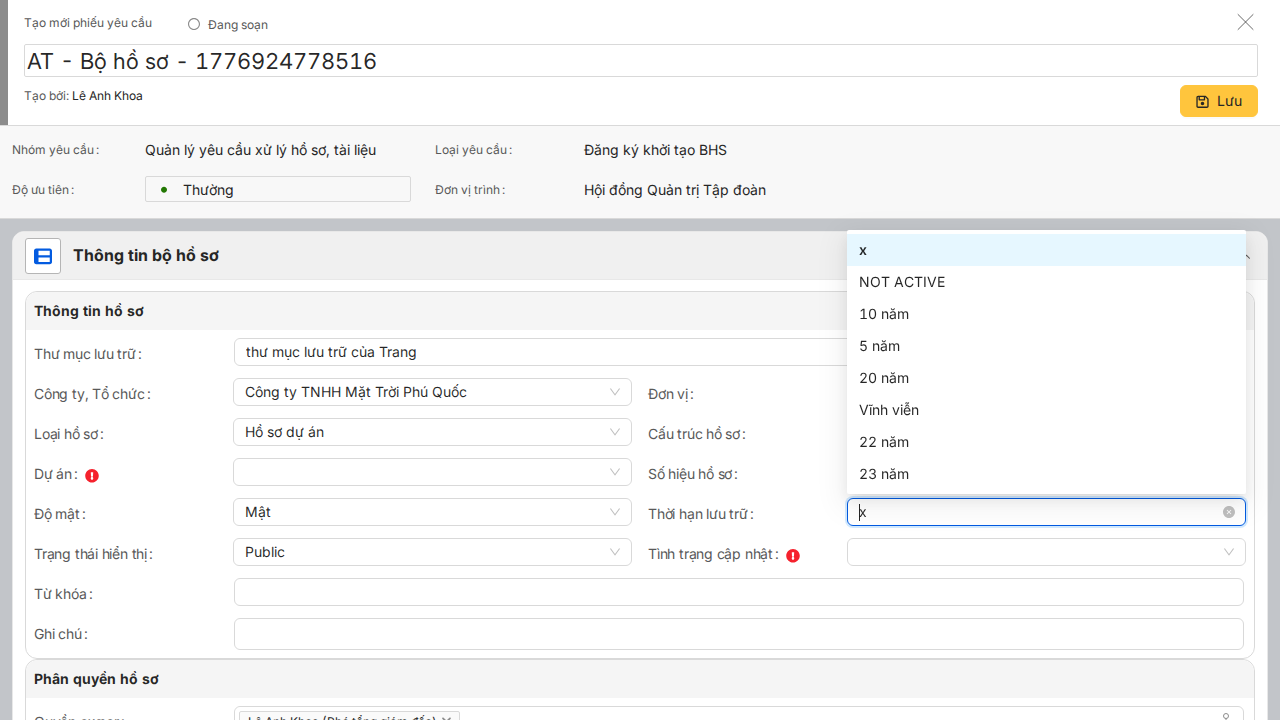Close the create request dialog
Viewport: 1280px width, 720px height.
tap(1245, 22)
